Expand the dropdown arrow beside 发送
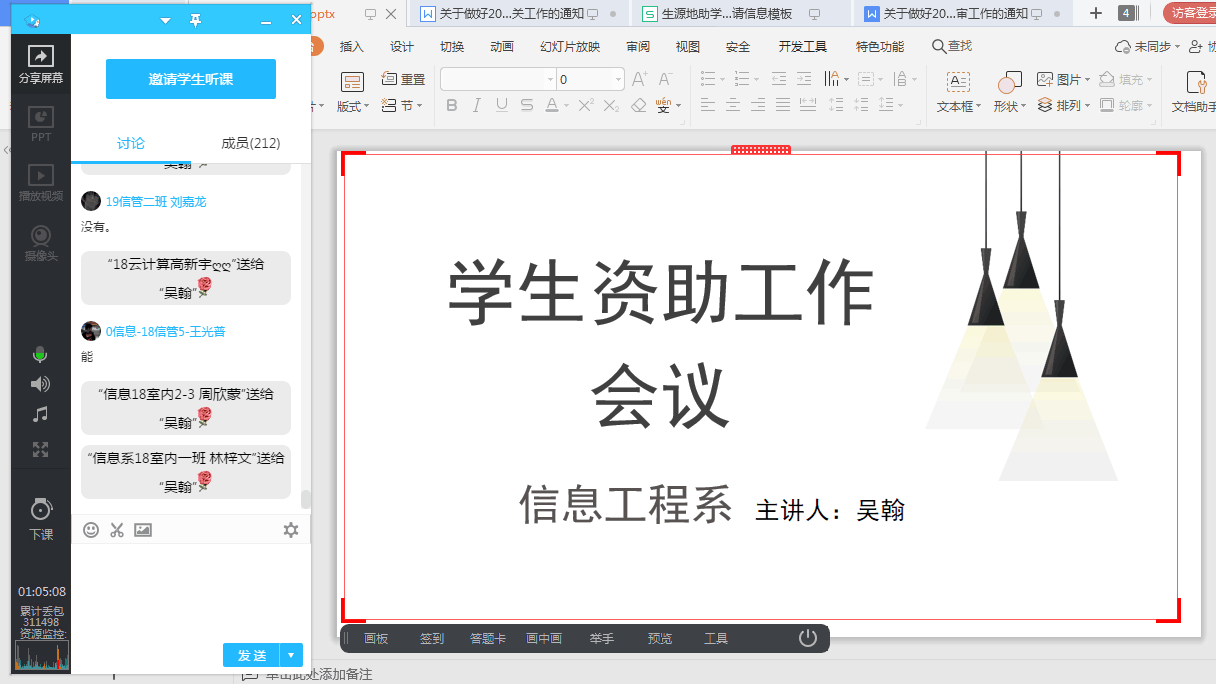The width and height of the screenshot is (1216, 684). pos(291,655)
